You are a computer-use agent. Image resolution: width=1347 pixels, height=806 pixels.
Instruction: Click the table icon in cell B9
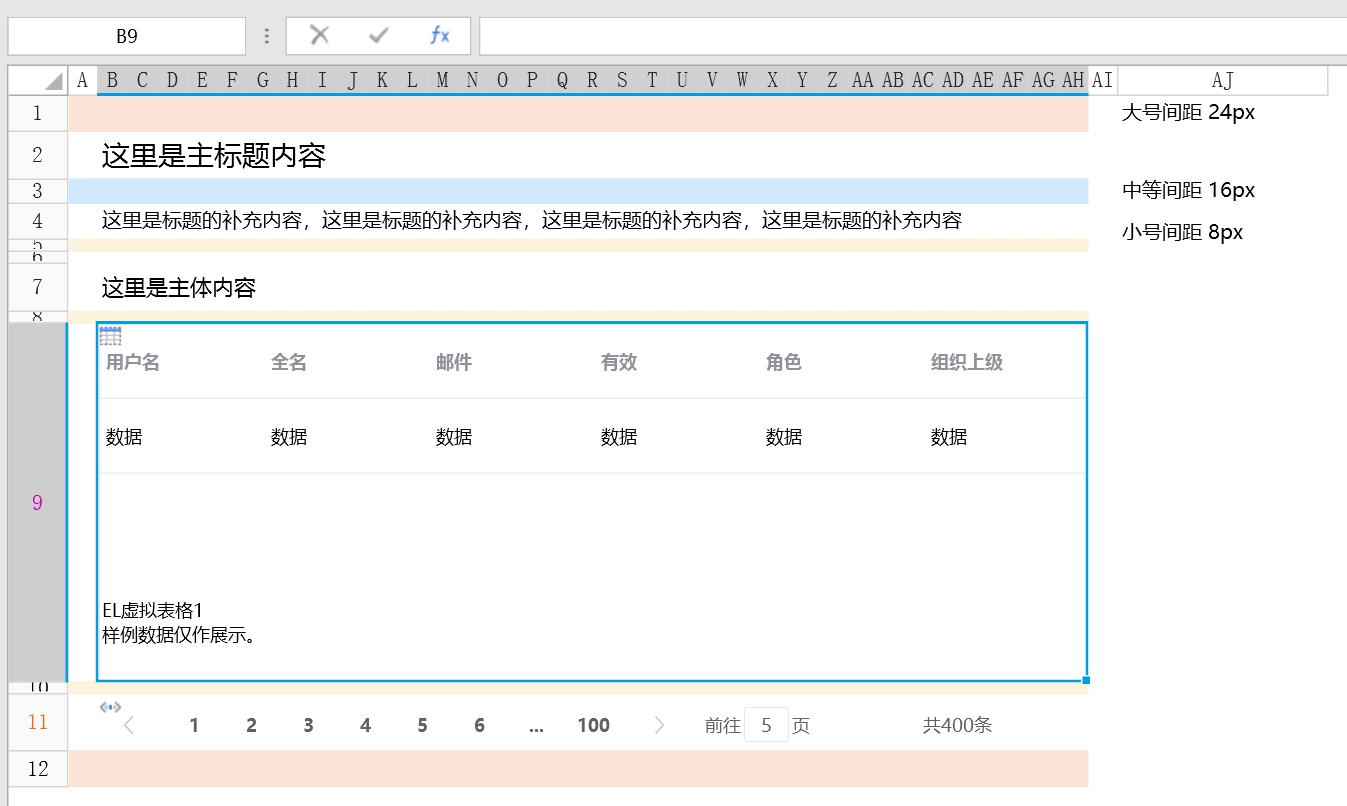click(110, 335)
